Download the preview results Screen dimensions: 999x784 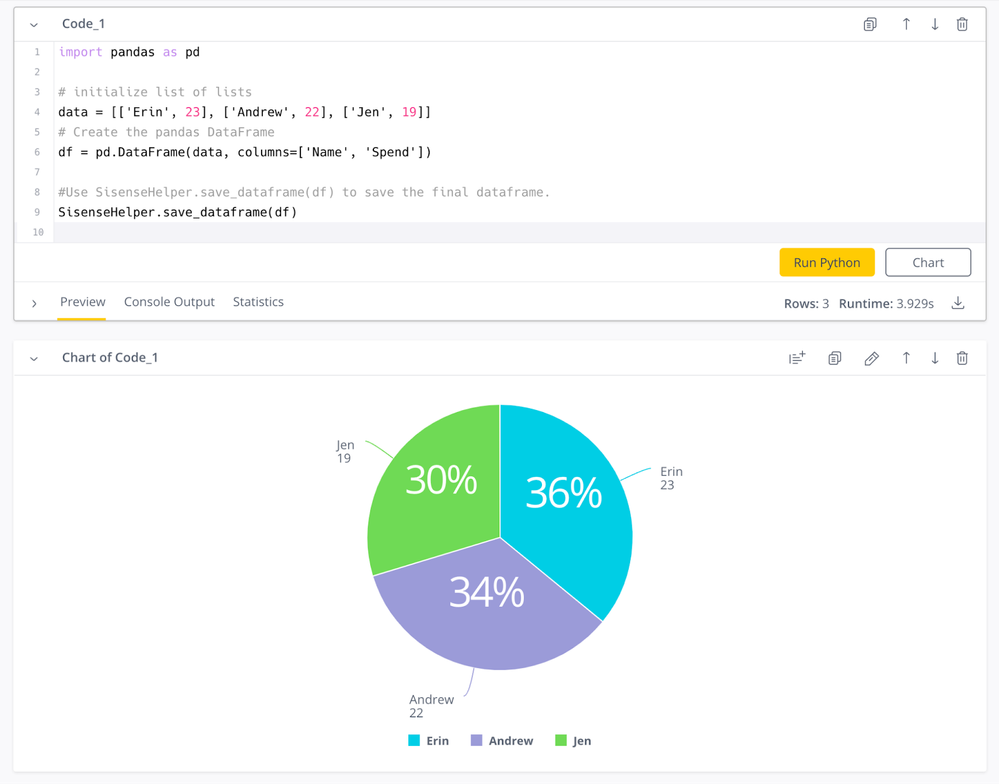click(958, 303)
